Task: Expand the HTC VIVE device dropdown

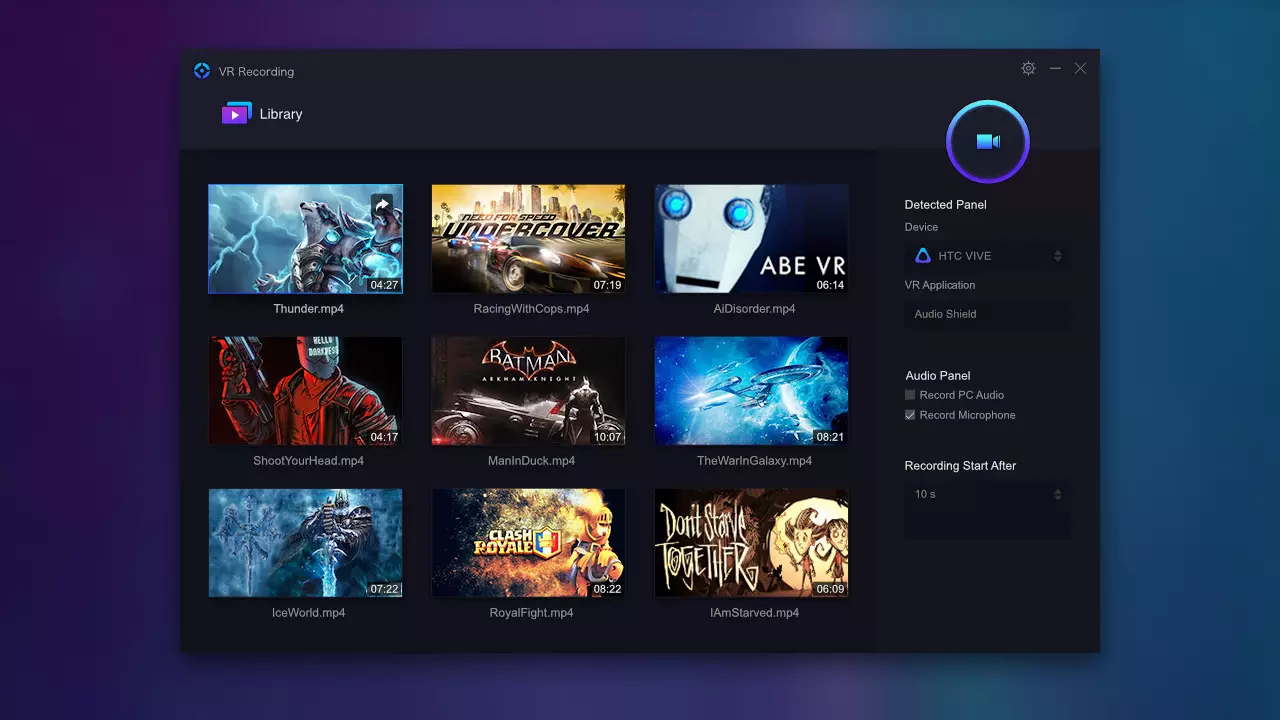Action: pyautogui.click(x=1057, y=256)
